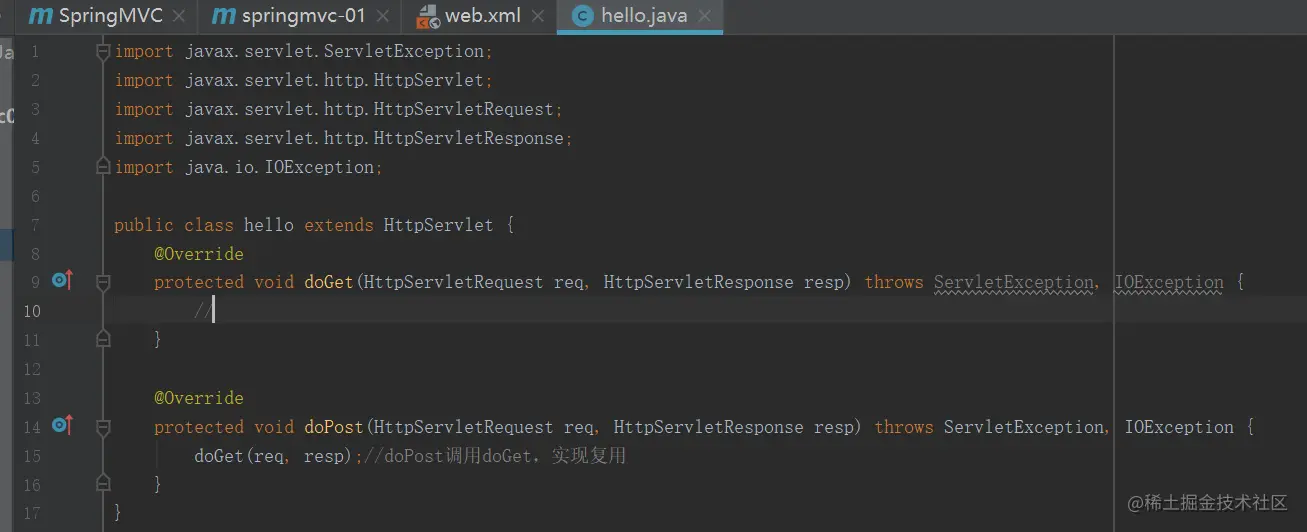Click HttpServlet after extends on line 7

[439, 225]
